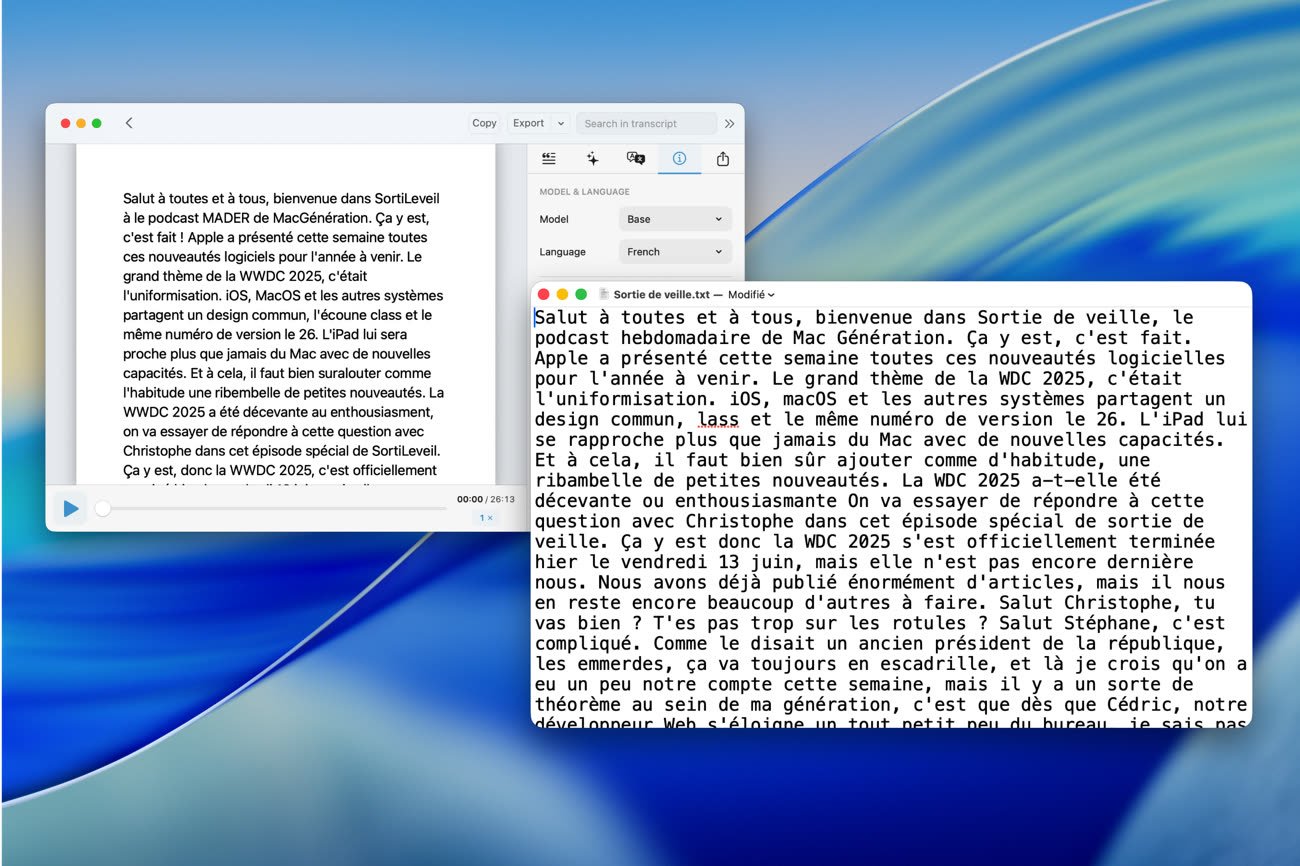Copy the transcript with Copy button
This screenshot has height=866, width=1300.
click(484, 123)
